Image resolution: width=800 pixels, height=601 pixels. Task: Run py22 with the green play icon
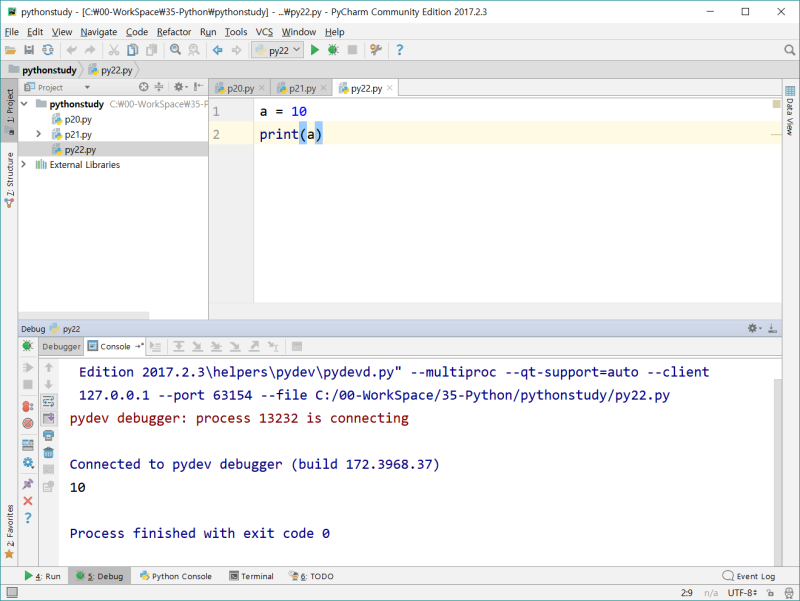[x=315, y=50]
